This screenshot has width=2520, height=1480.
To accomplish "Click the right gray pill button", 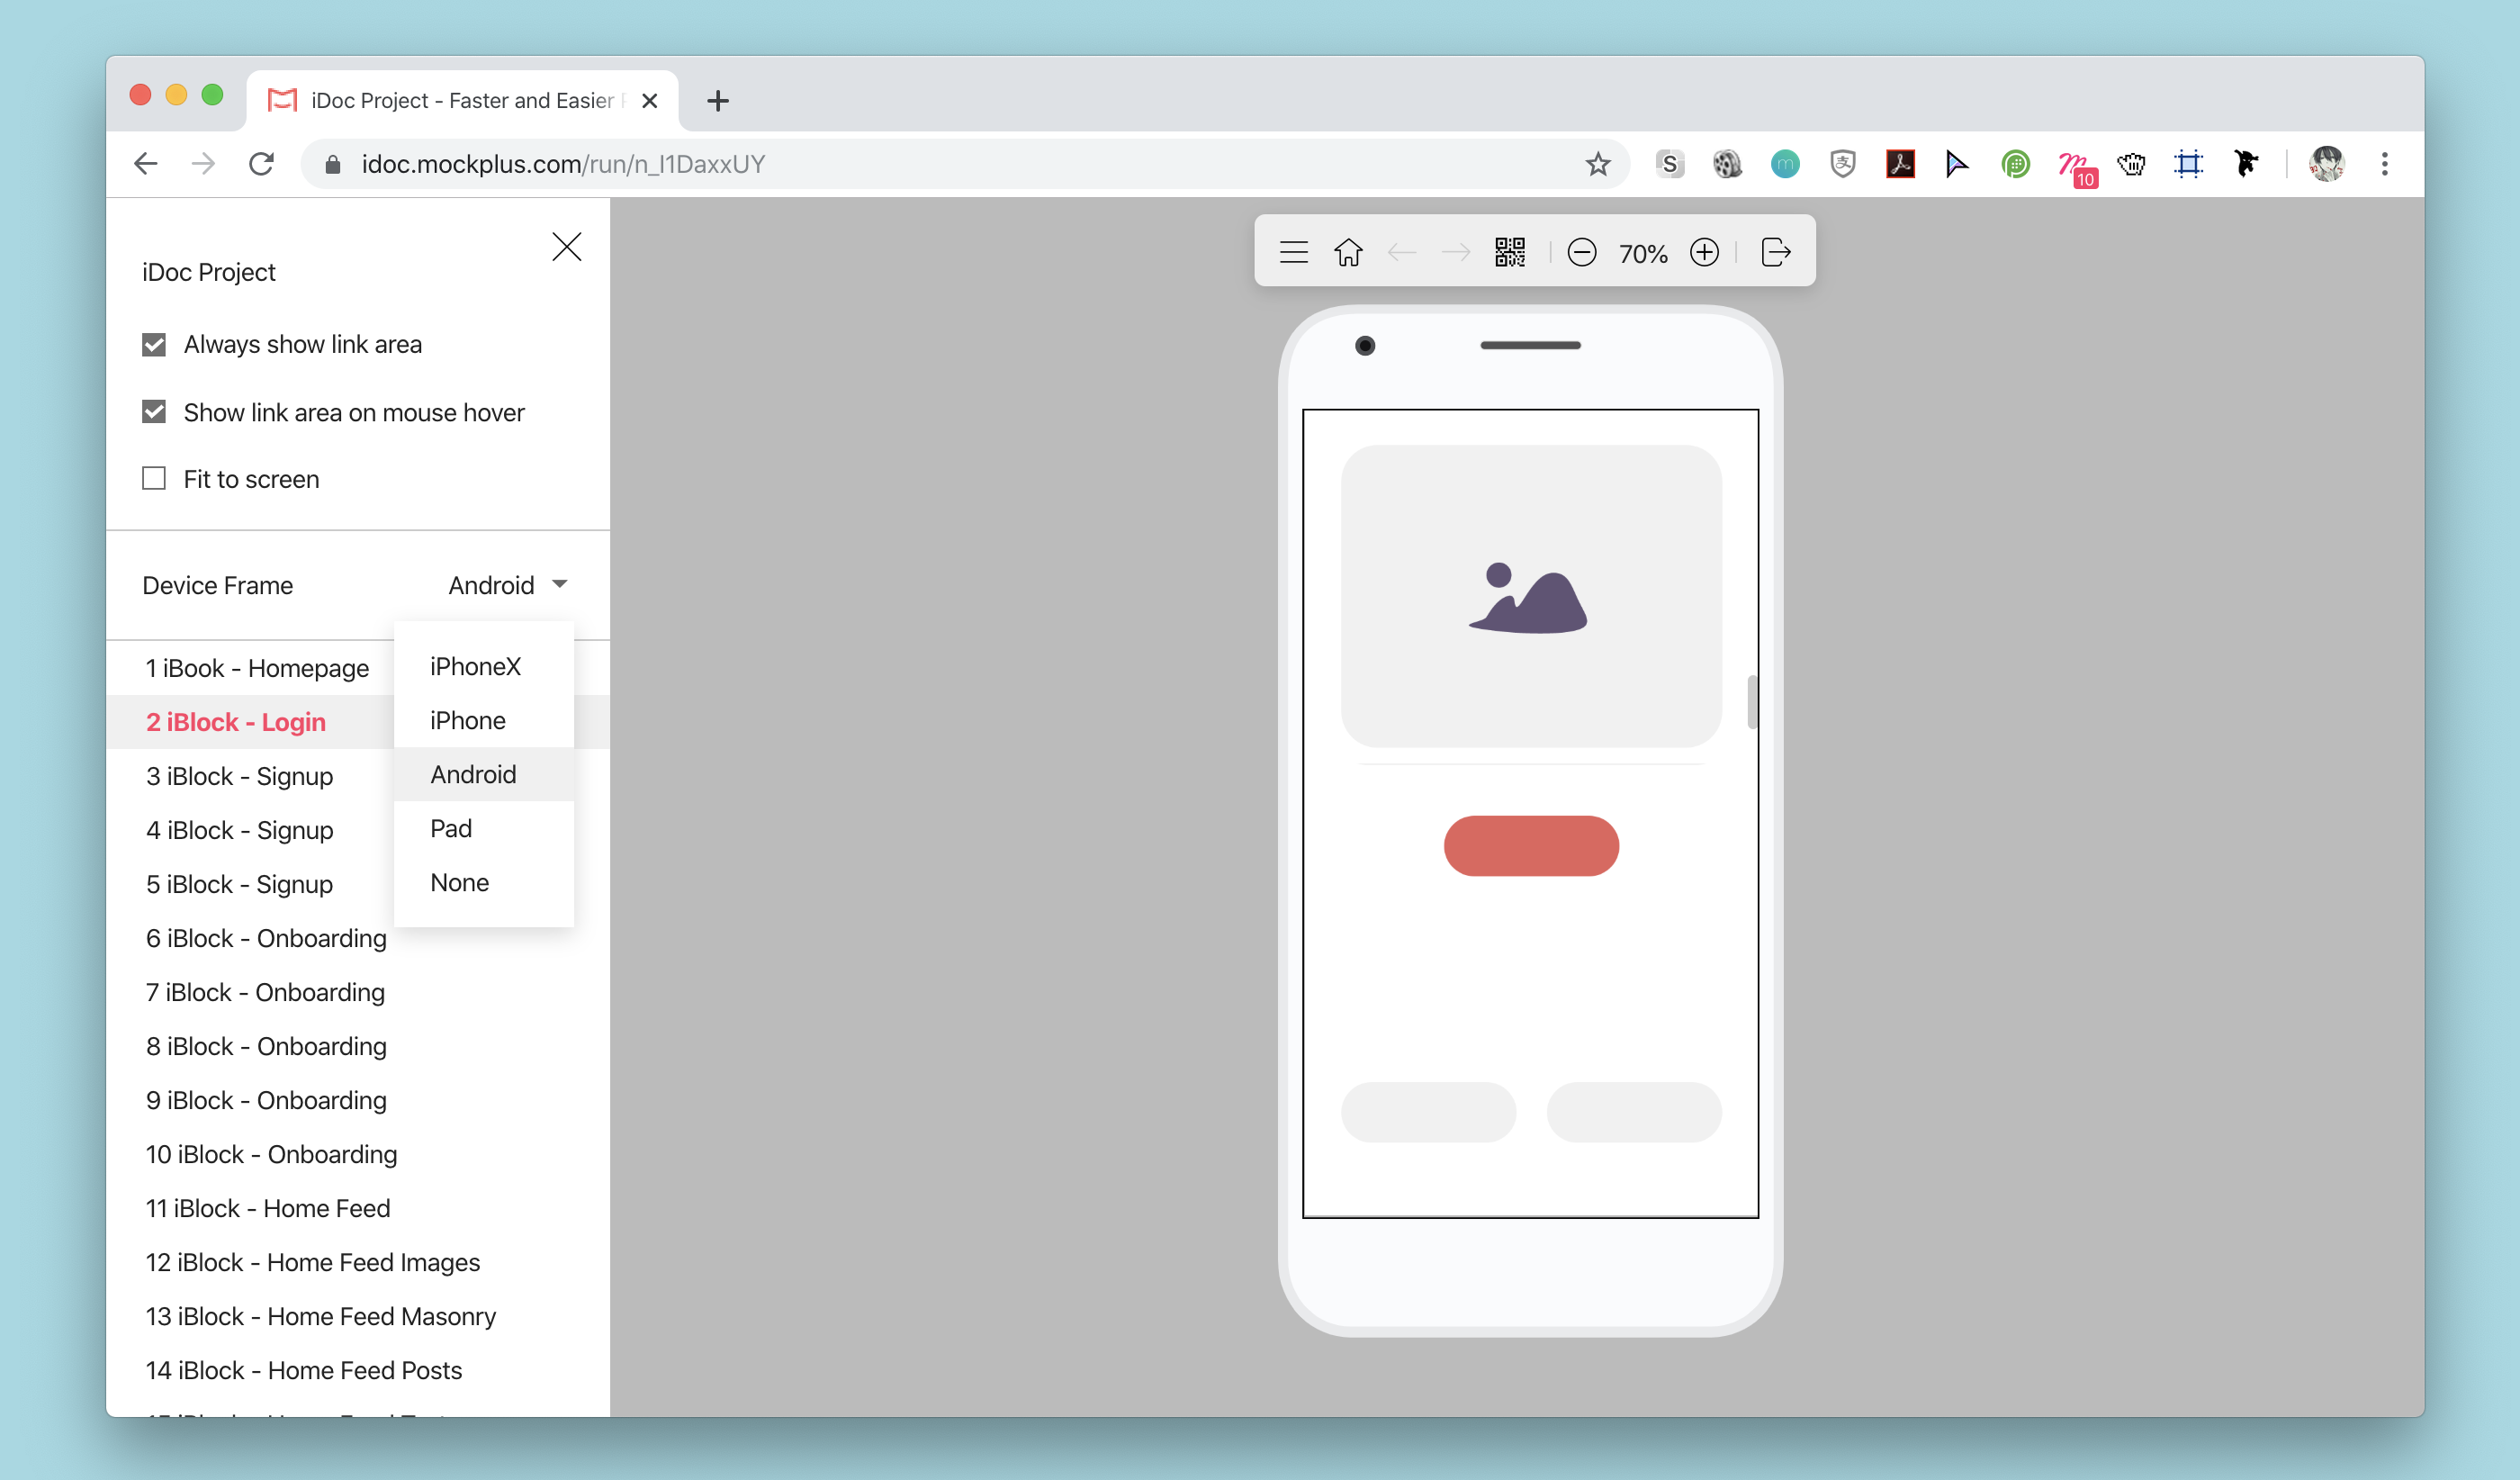I will [1634, 1112].
